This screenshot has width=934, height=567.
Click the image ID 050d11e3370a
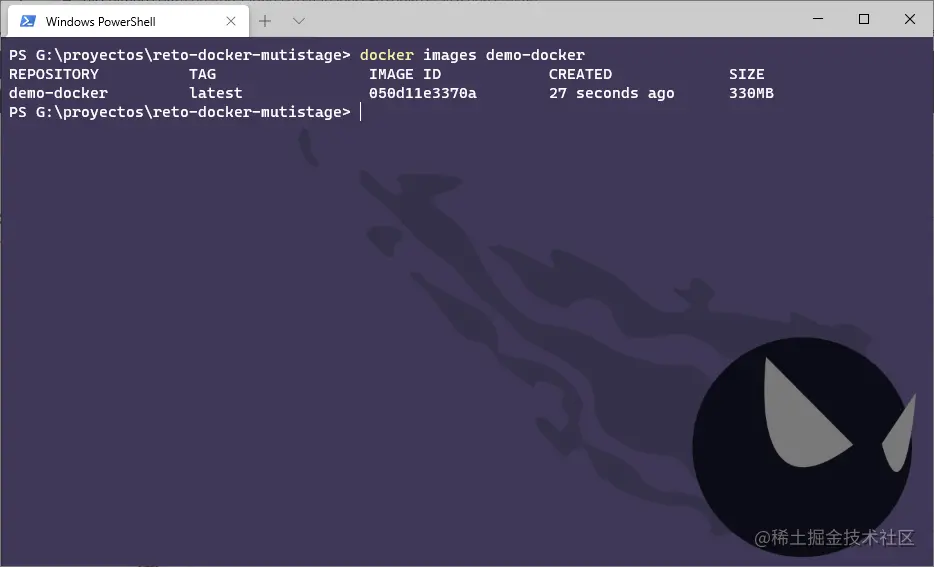[423, 93]
